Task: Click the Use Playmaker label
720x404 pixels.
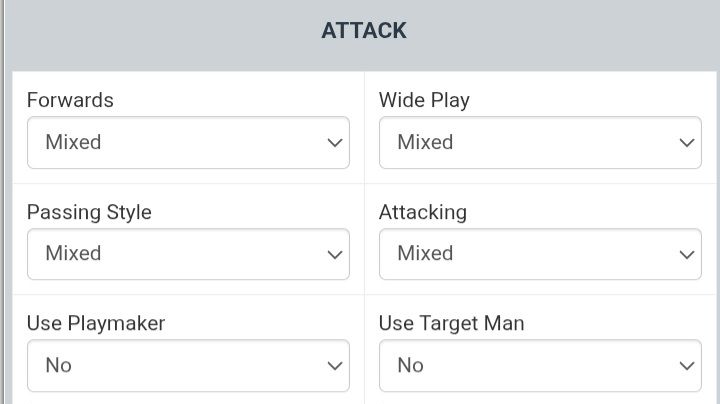Action: click(96, 323)
